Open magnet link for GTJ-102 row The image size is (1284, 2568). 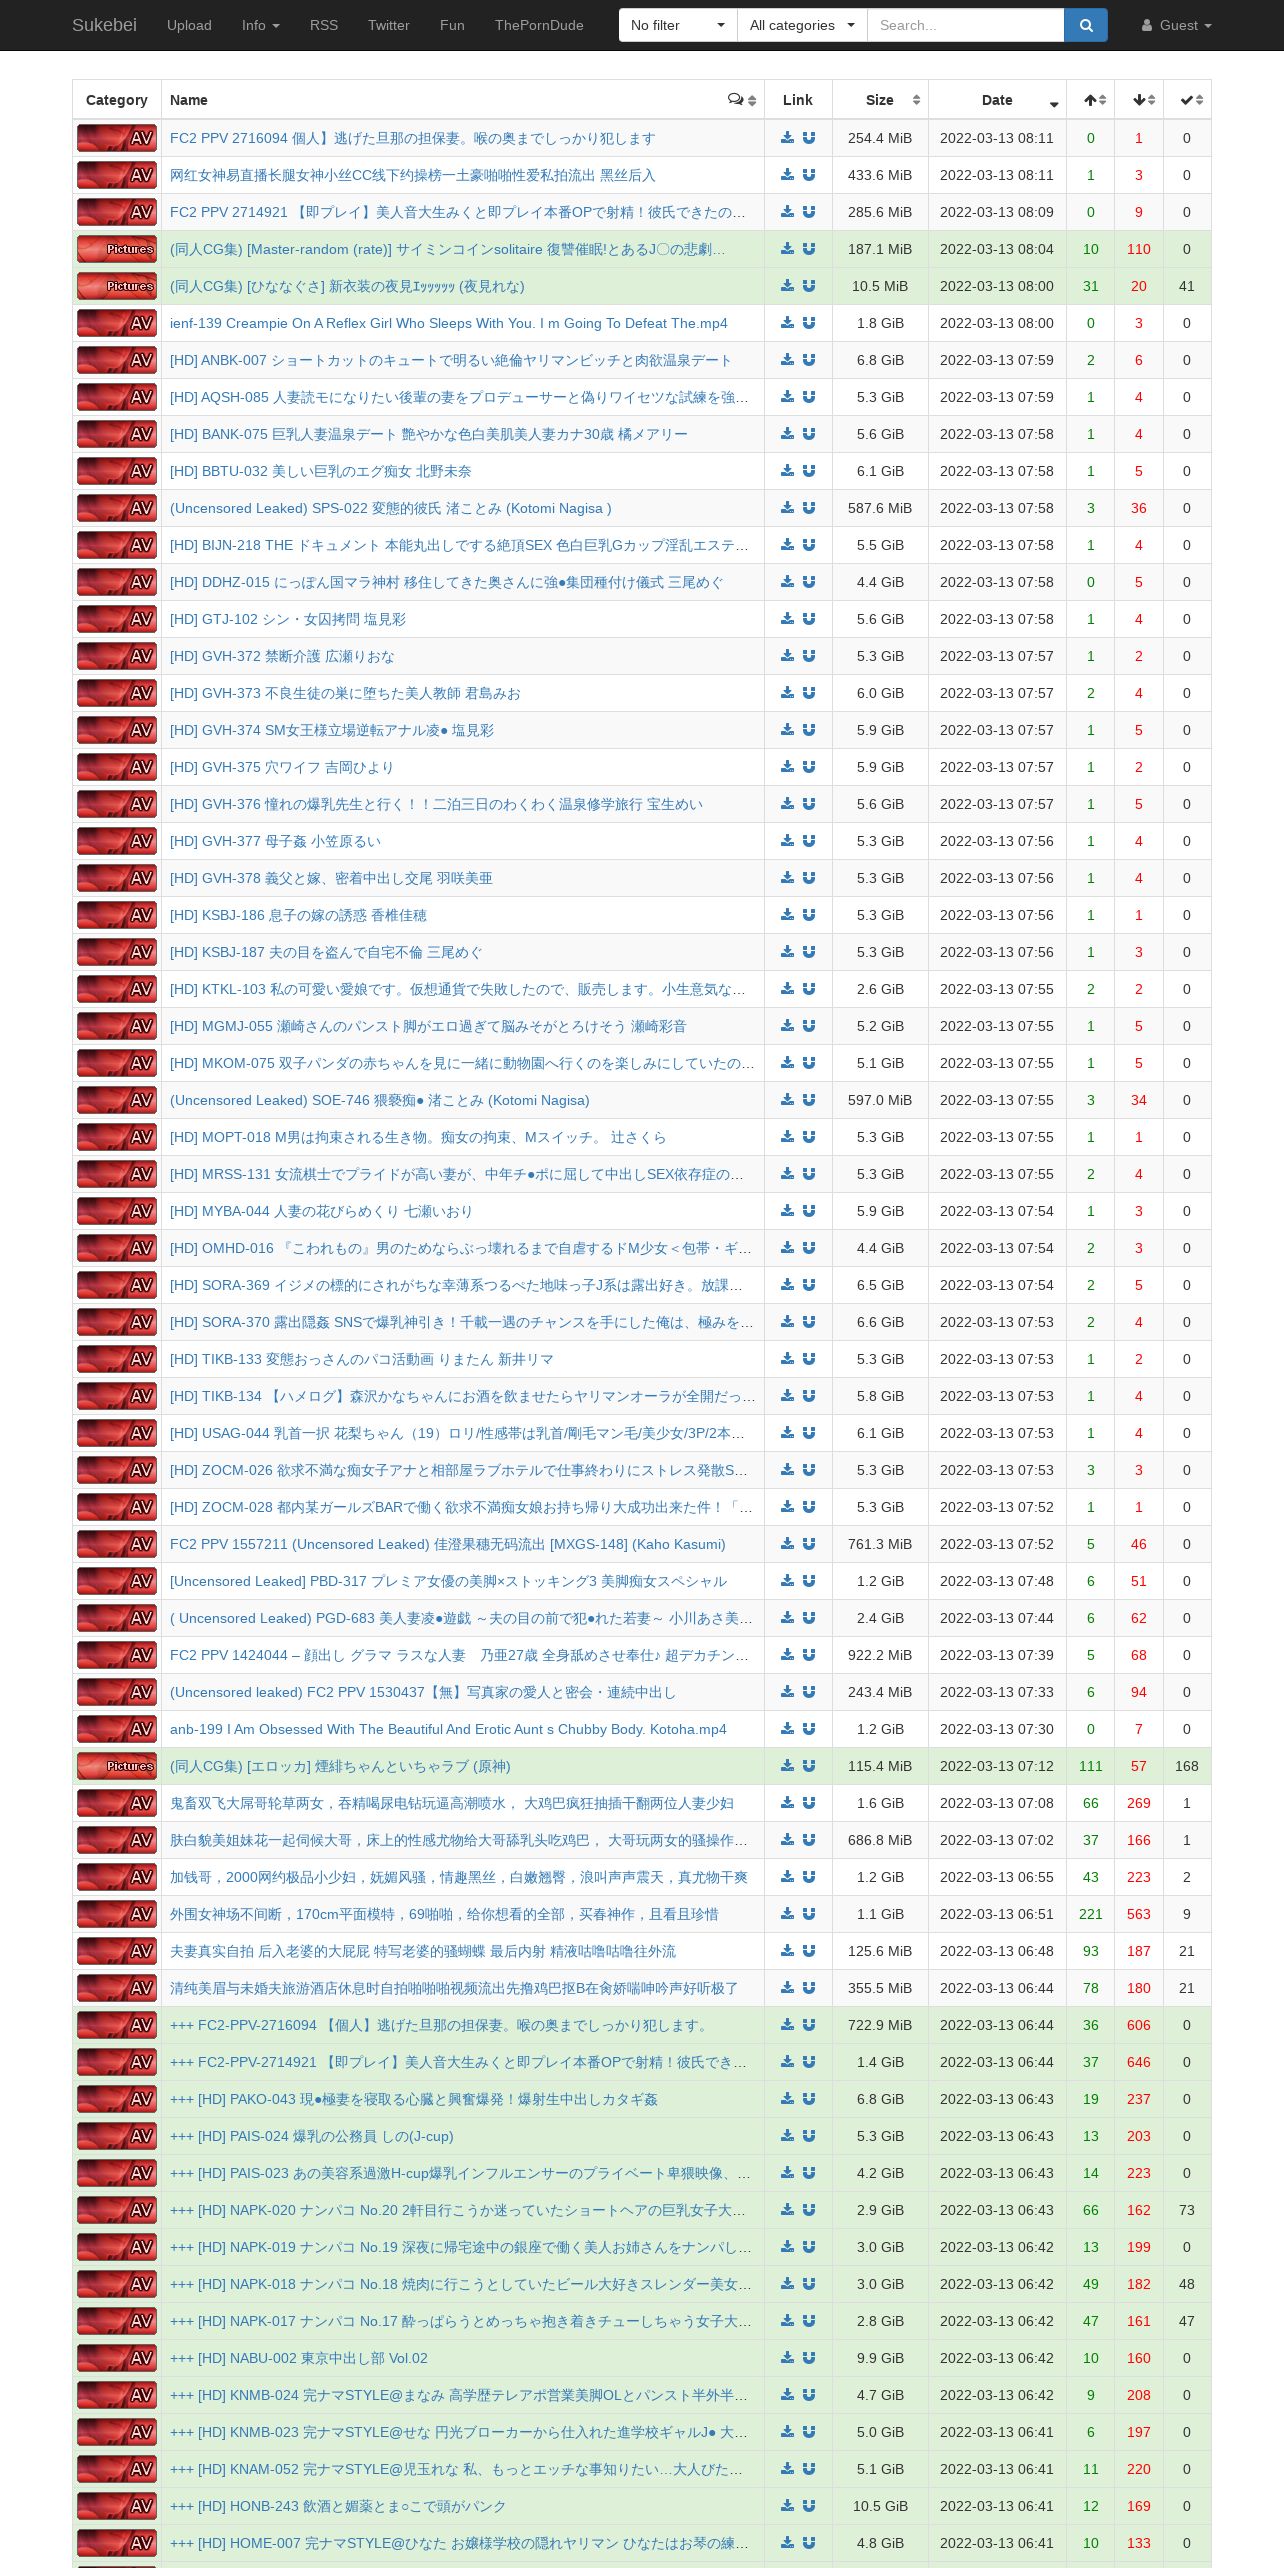(x=809, y=619)
